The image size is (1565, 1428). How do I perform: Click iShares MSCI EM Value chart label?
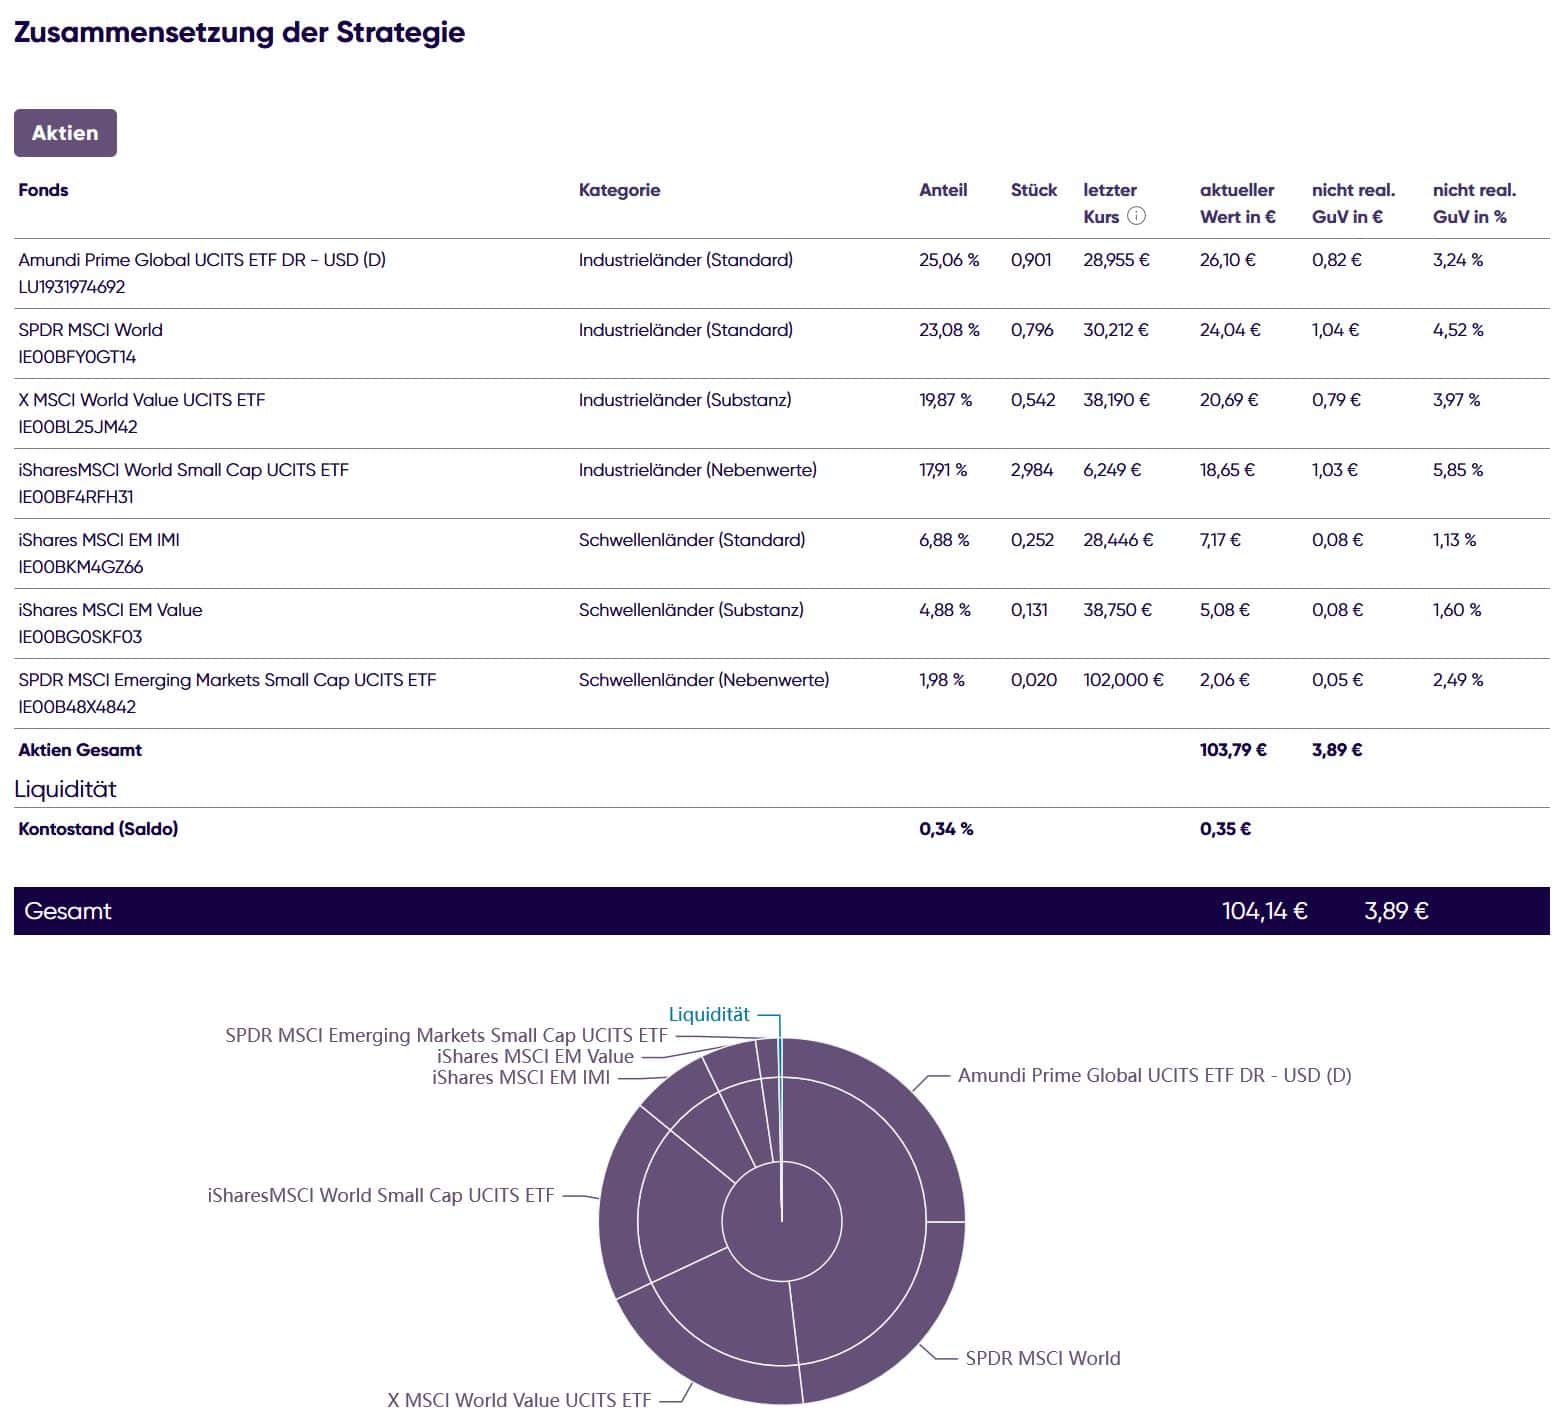pos(535,1056)
